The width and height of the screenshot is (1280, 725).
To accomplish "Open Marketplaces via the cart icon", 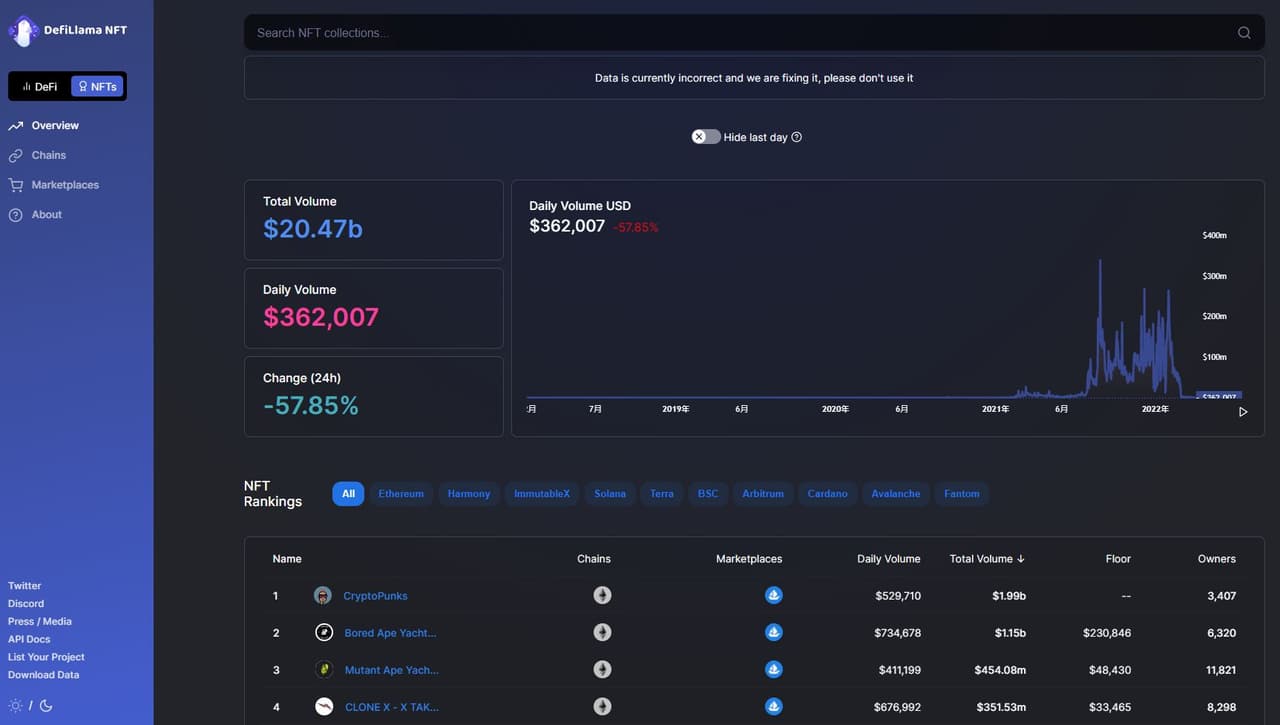I will tap(16, 185).
